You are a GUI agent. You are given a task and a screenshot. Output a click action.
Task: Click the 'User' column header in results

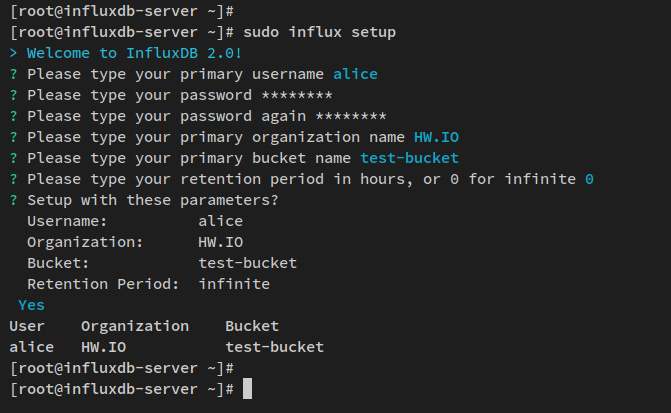click(27, 326)
